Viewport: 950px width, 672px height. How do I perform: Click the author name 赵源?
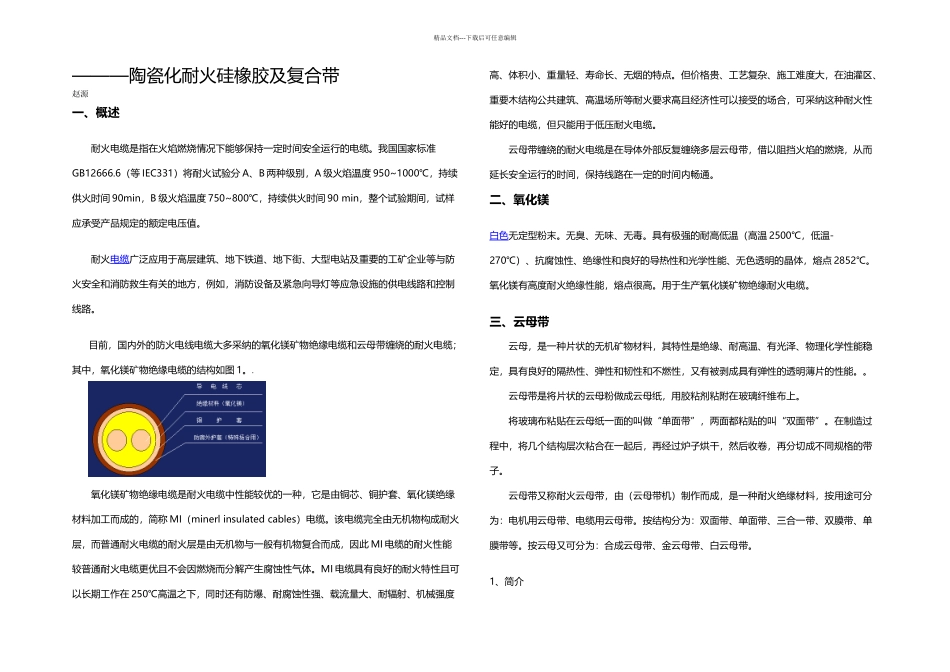point(80,94)
